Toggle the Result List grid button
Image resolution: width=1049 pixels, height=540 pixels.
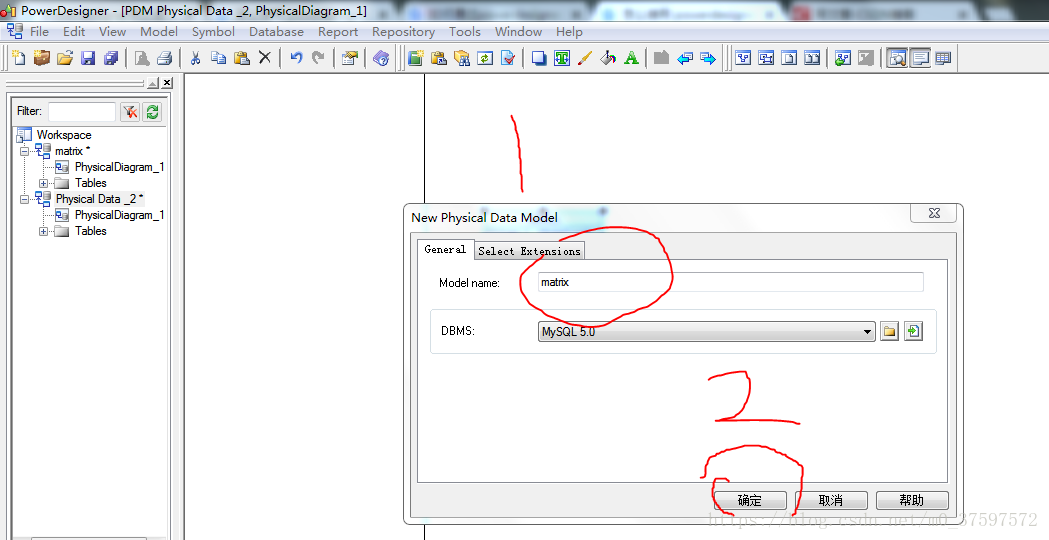[943, 58]
